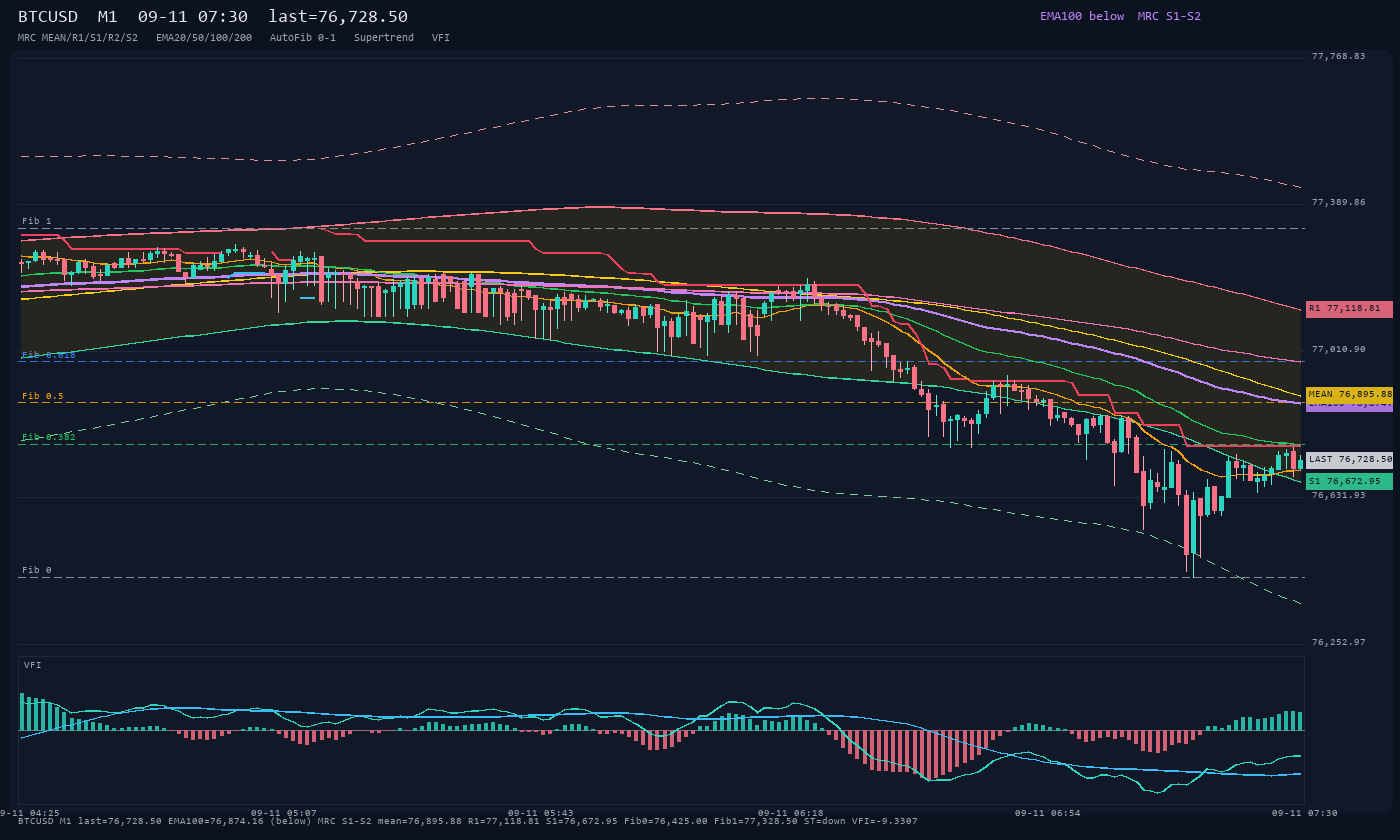Click the 77,010.90 price axis label
The height and width of the screenshot is (840, 1400).
1338,349
